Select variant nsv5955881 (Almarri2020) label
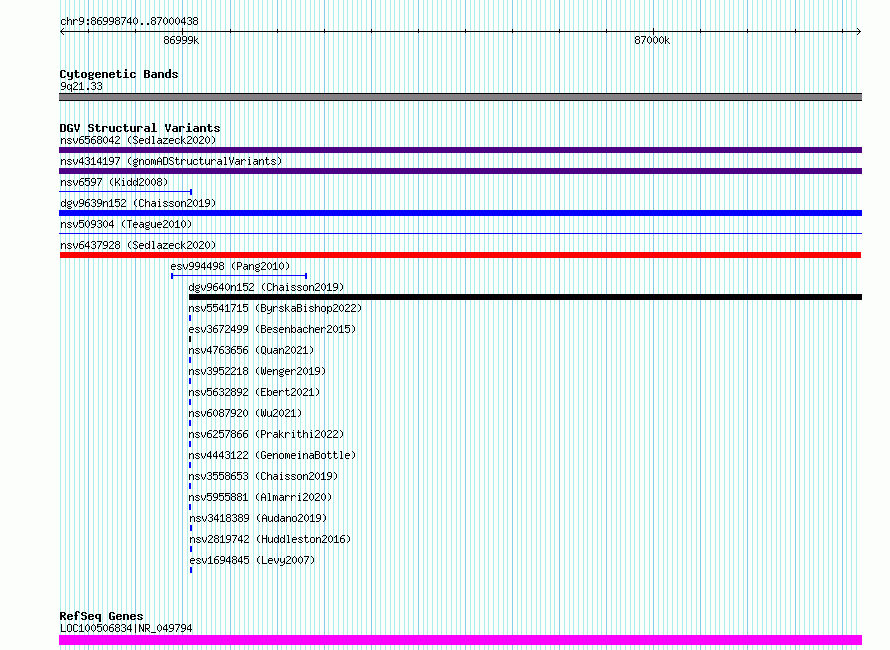This screenshot has width=890, height=650. pos(261,497)
